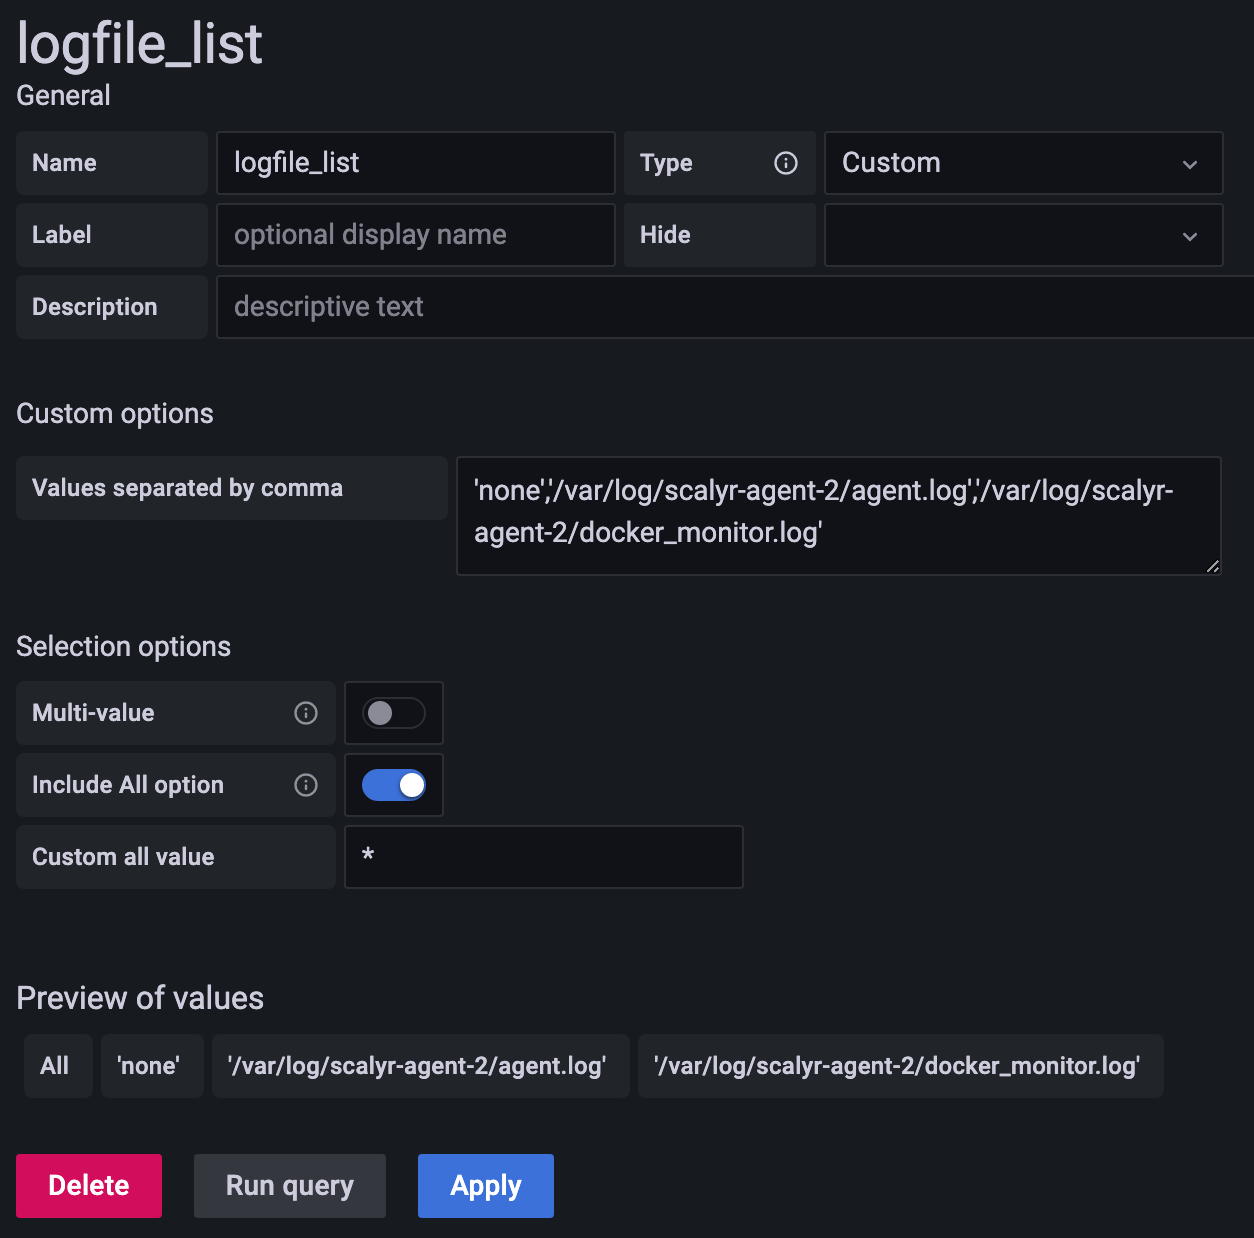Select the 'All' preview value
The width and height of the screenshot is (1254, 1238).
[x=57, y=1066]
